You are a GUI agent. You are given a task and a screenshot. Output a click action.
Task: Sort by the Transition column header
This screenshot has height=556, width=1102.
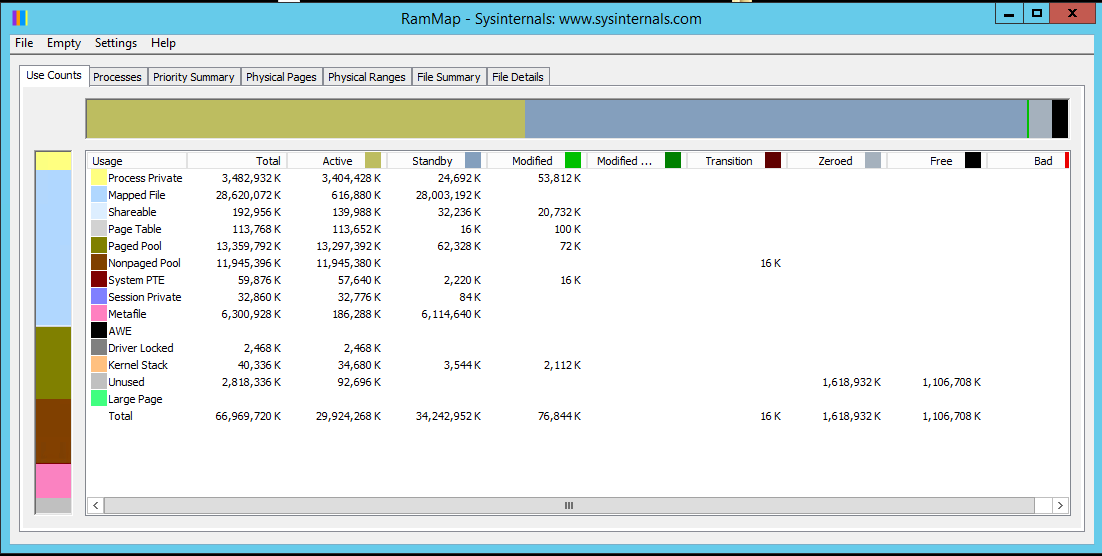(x=736, y=161)
